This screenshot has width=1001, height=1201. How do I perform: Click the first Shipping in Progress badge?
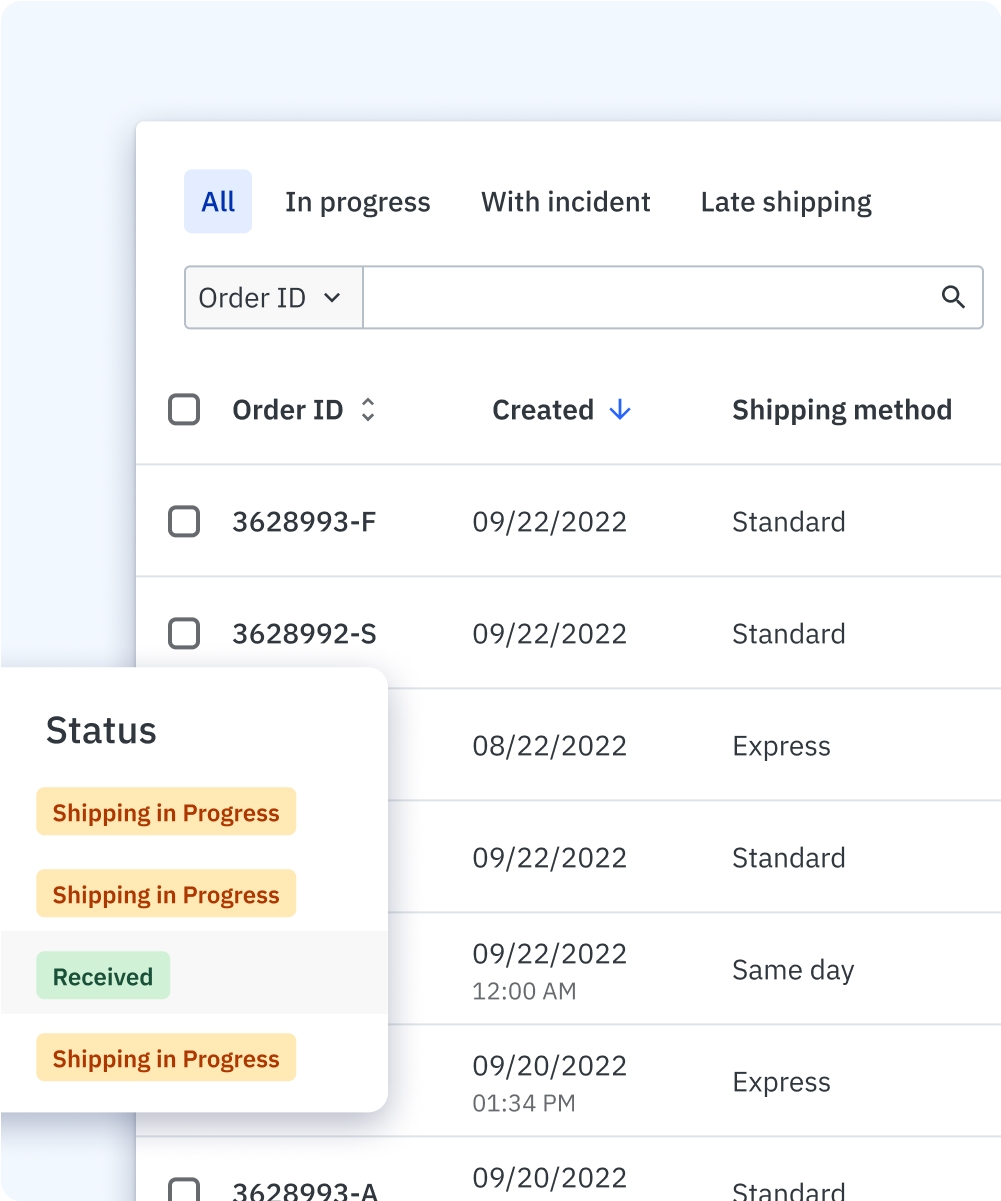pos(166,812)
